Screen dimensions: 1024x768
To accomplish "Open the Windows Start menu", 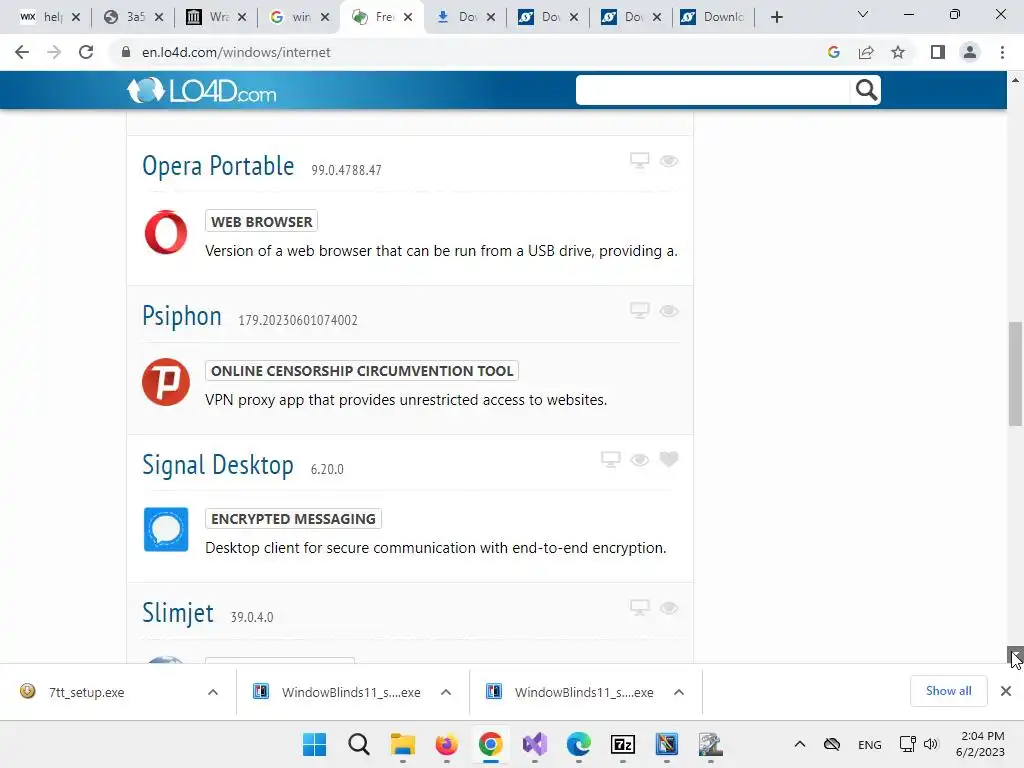I will point(314,744).
